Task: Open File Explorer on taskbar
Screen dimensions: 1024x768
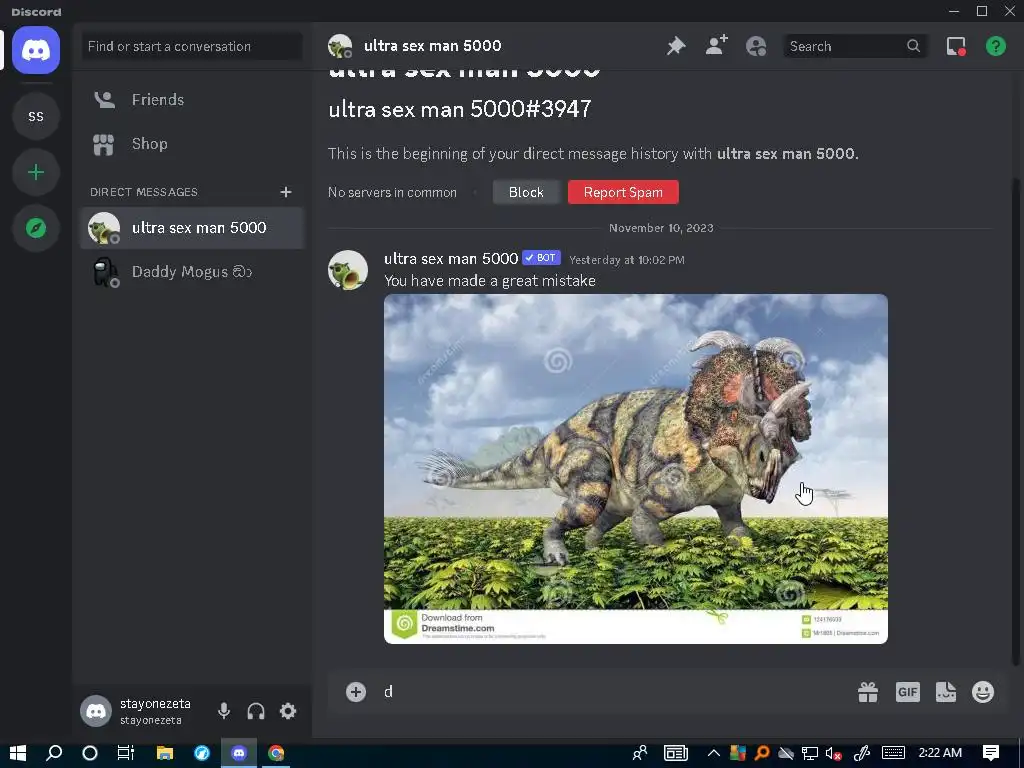Action: tap(165, 753)
